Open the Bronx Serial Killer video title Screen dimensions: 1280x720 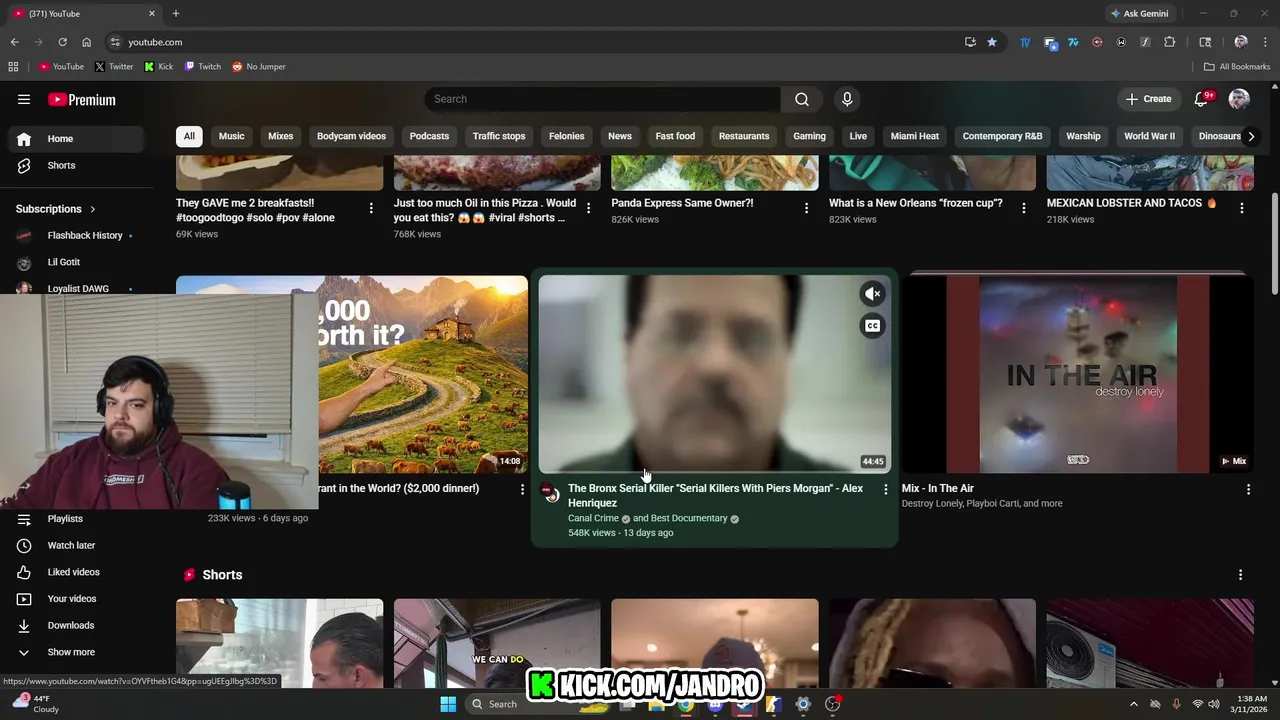pos(715,496)
